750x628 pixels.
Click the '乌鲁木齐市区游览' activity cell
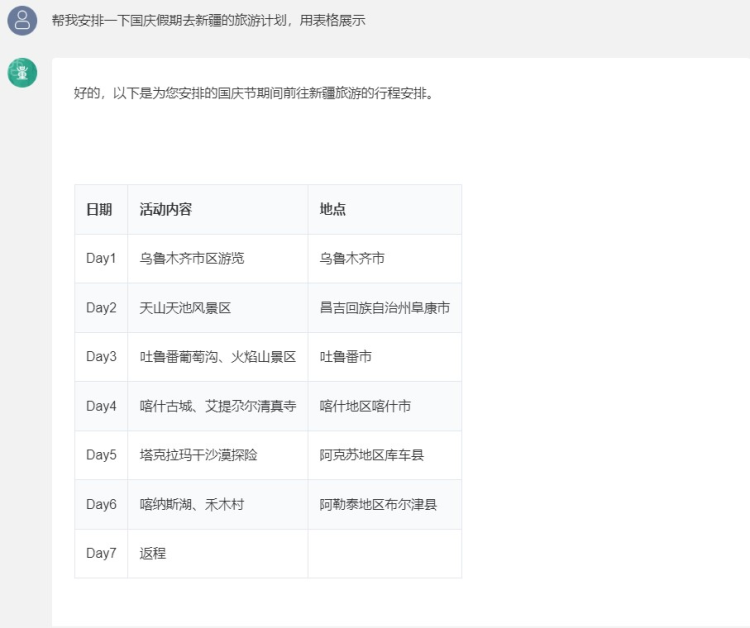click(218, 259)
